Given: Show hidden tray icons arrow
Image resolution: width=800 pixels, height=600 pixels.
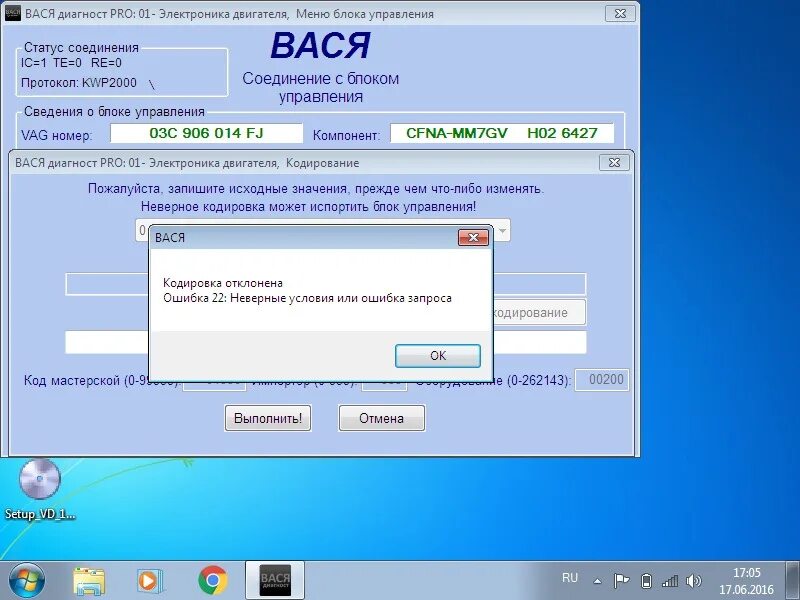Looking at the screenshot, I should 597,581.
